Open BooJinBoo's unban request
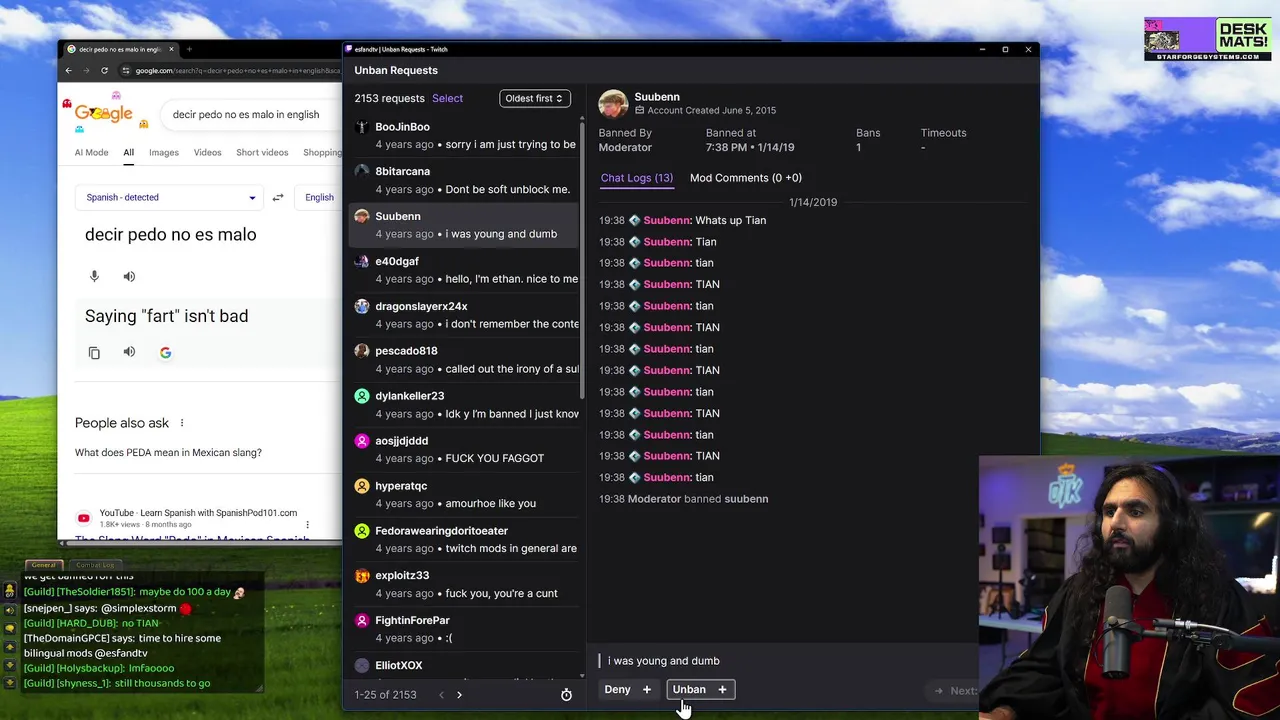Image resolution: width=1280 pixels, height=720 pixels. point(465,136)
